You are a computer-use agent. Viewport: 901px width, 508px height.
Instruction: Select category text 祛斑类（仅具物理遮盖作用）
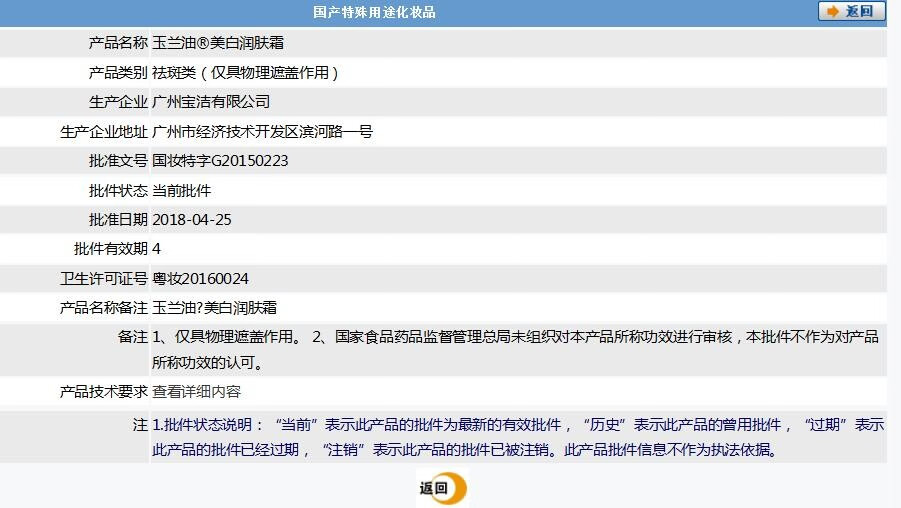[x=245, y=72]
